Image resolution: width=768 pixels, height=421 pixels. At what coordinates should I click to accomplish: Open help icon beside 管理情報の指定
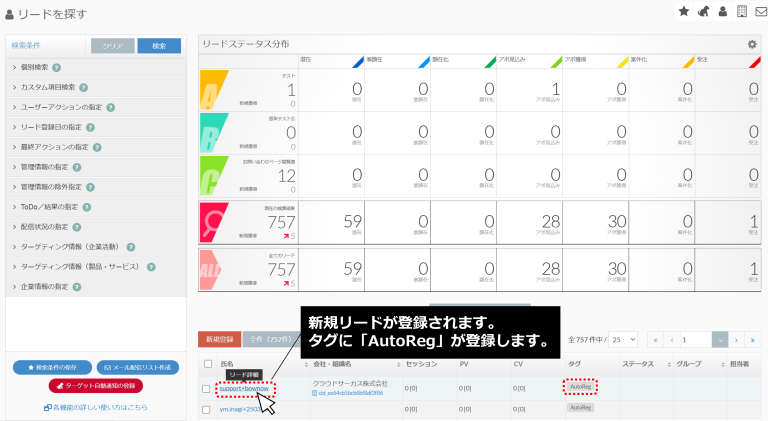point(77,167)
